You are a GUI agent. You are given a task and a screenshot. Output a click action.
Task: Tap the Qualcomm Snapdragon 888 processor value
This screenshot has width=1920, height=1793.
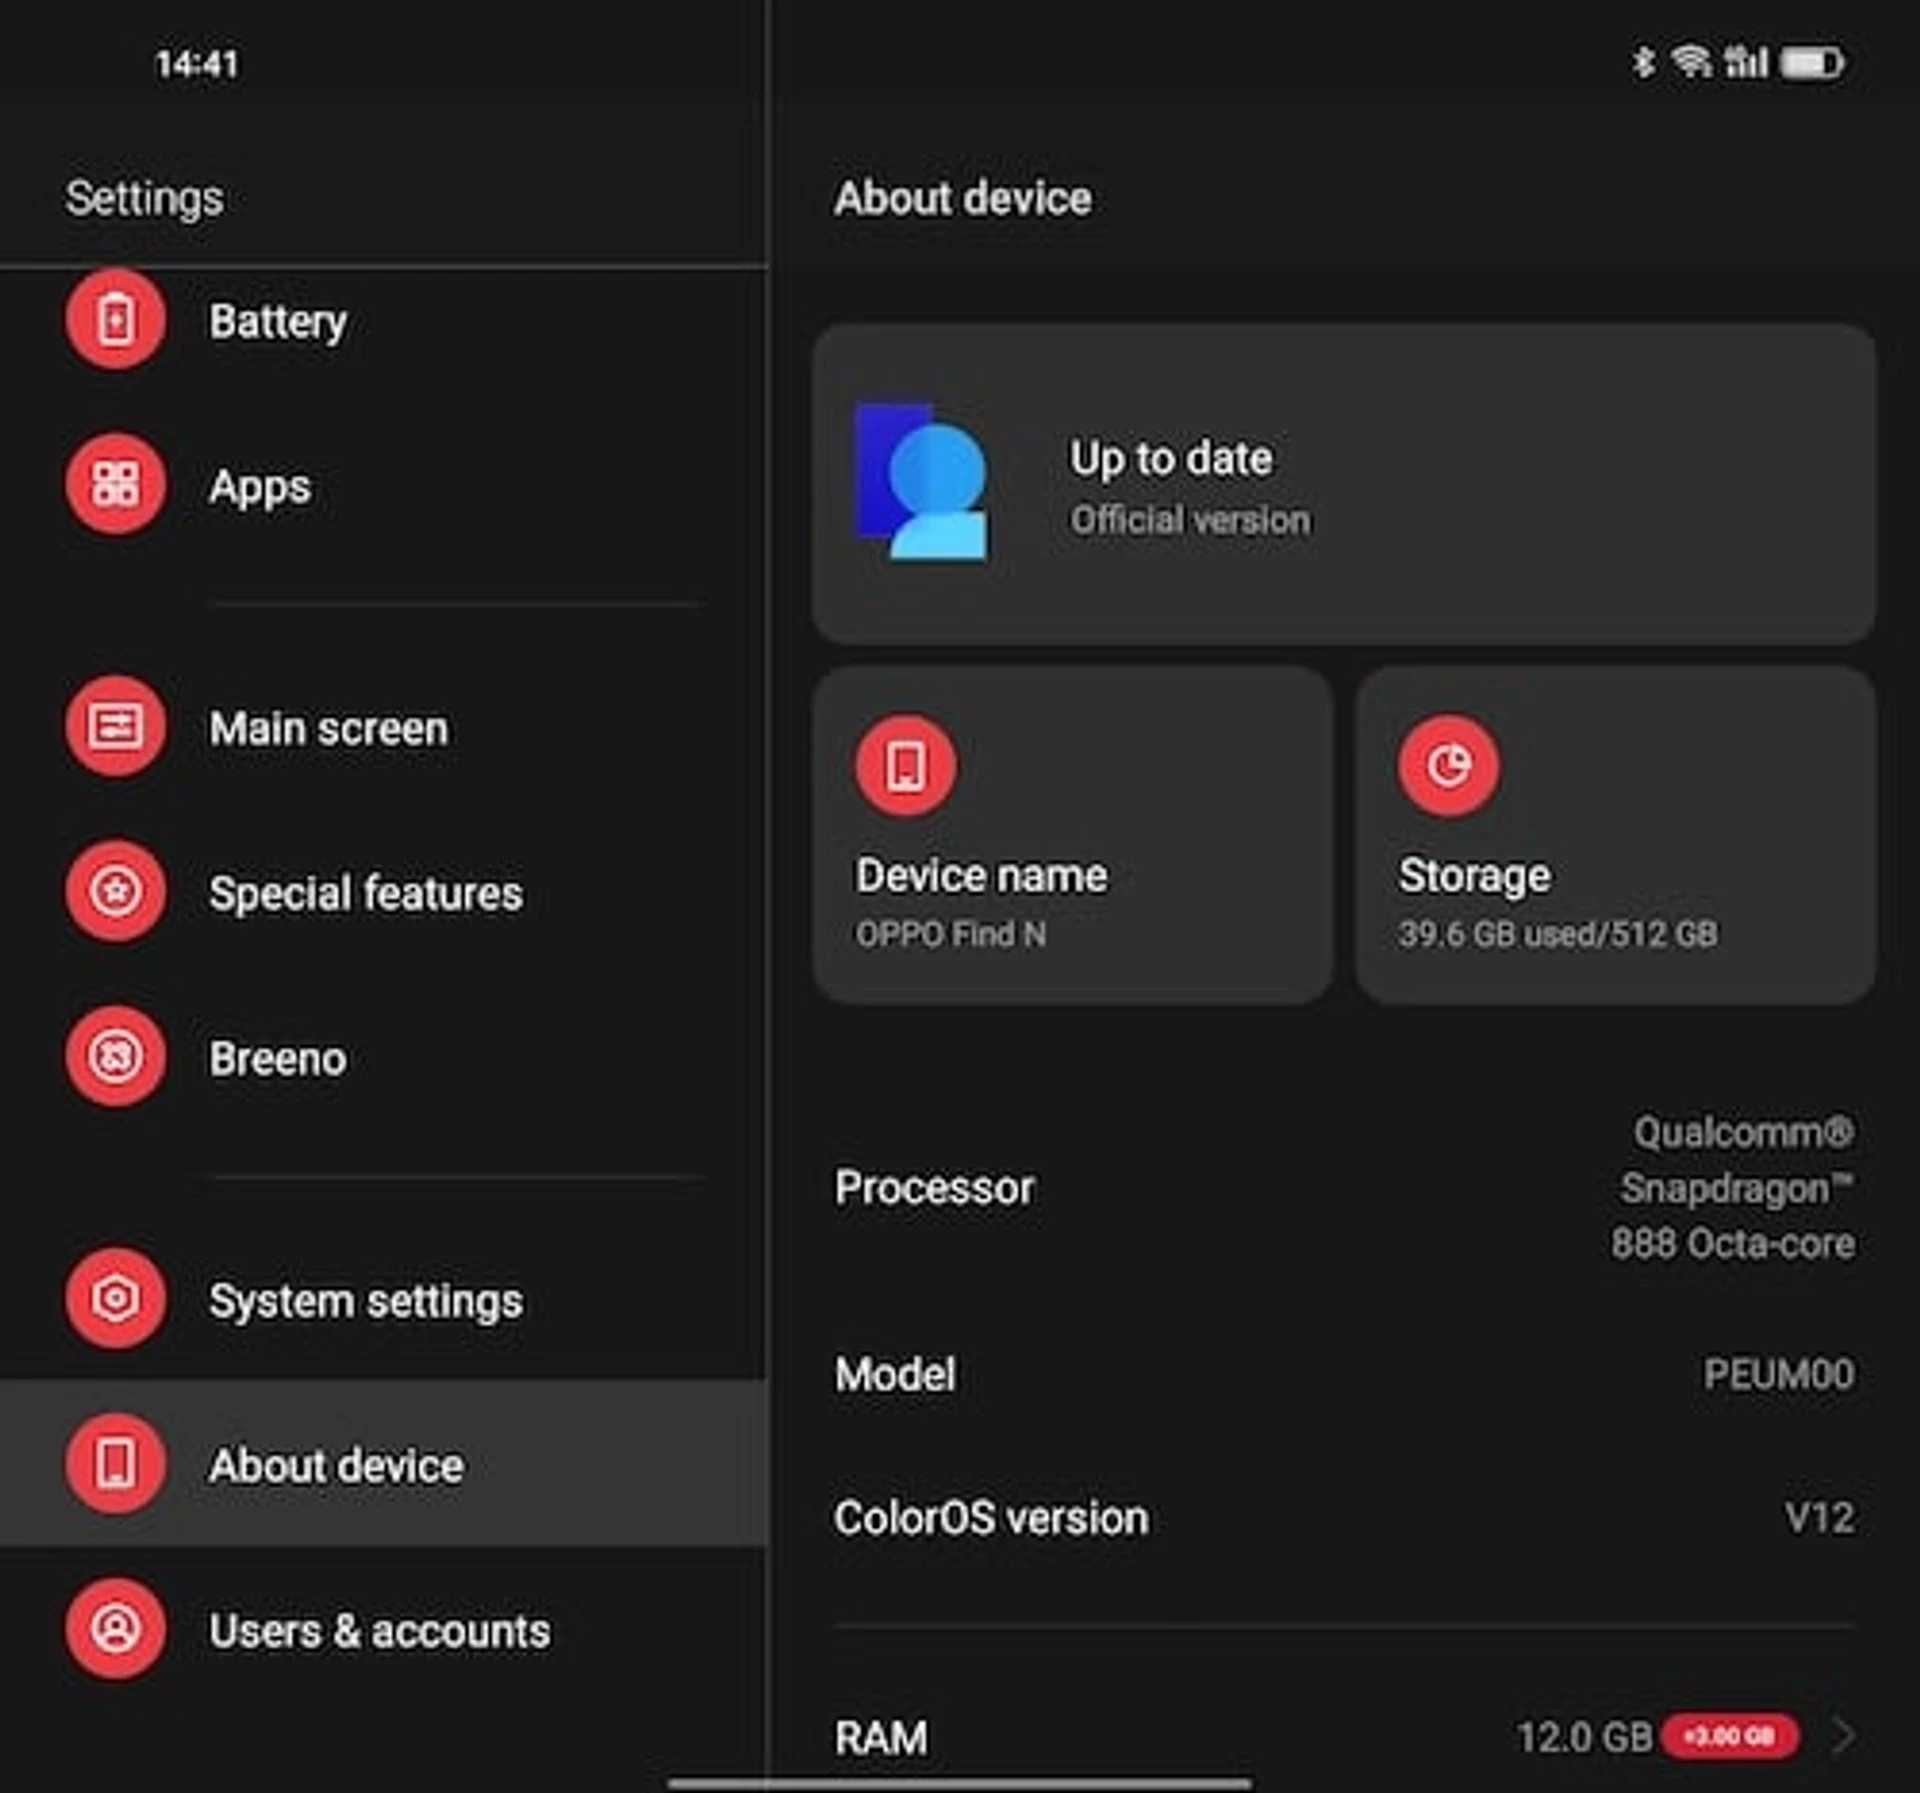click(x=1734, y=1188)
